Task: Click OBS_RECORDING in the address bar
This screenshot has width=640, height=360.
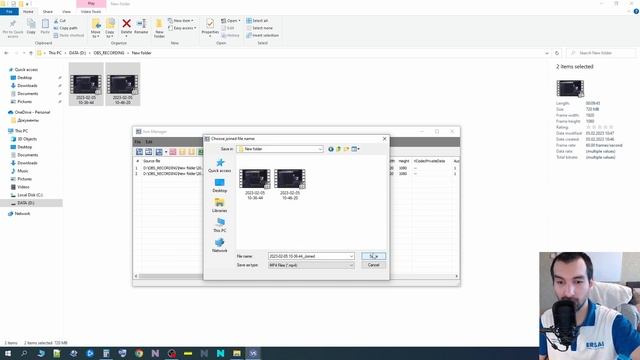Action: click(109, 53)
